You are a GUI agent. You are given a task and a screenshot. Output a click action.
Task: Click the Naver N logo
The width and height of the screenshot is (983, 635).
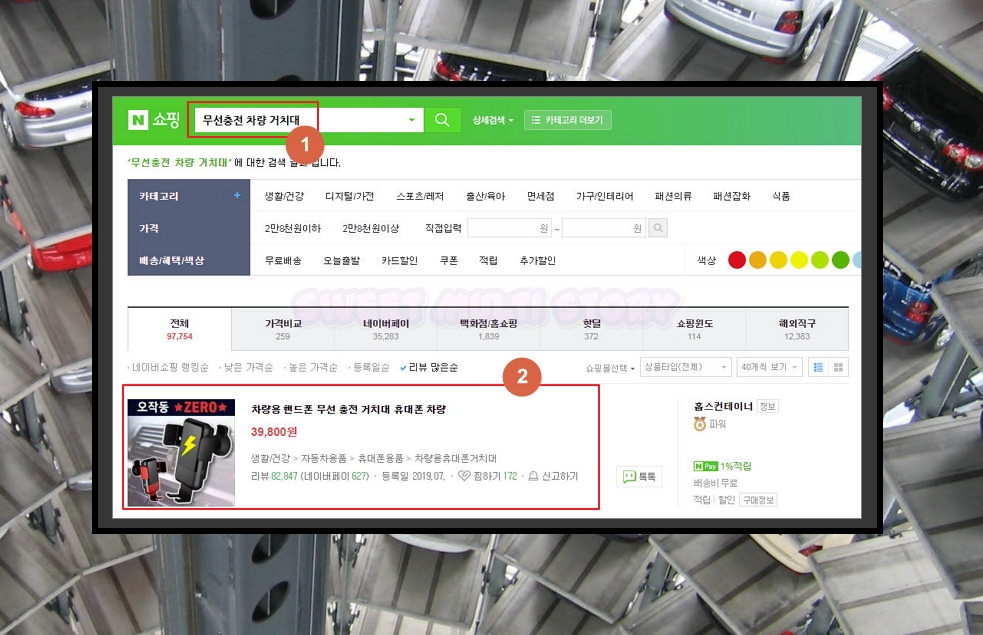pos(138,119)
